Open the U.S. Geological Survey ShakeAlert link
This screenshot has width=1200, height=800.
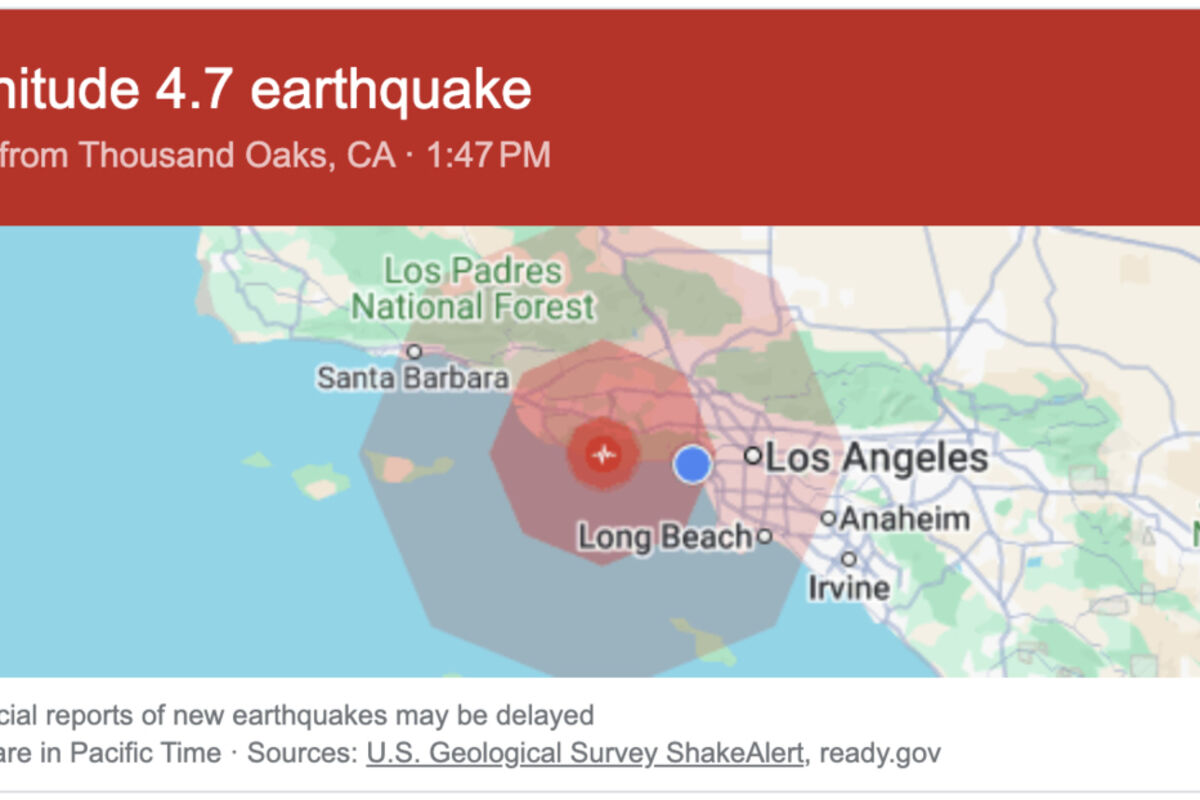(x=585, y=752)
